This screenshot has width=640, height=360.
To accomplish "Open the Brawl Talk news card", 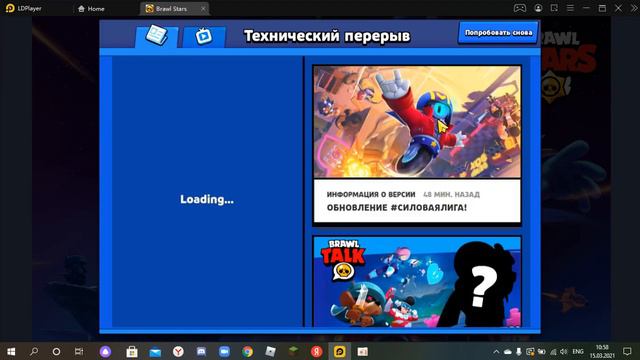I will tap(417, 282).
